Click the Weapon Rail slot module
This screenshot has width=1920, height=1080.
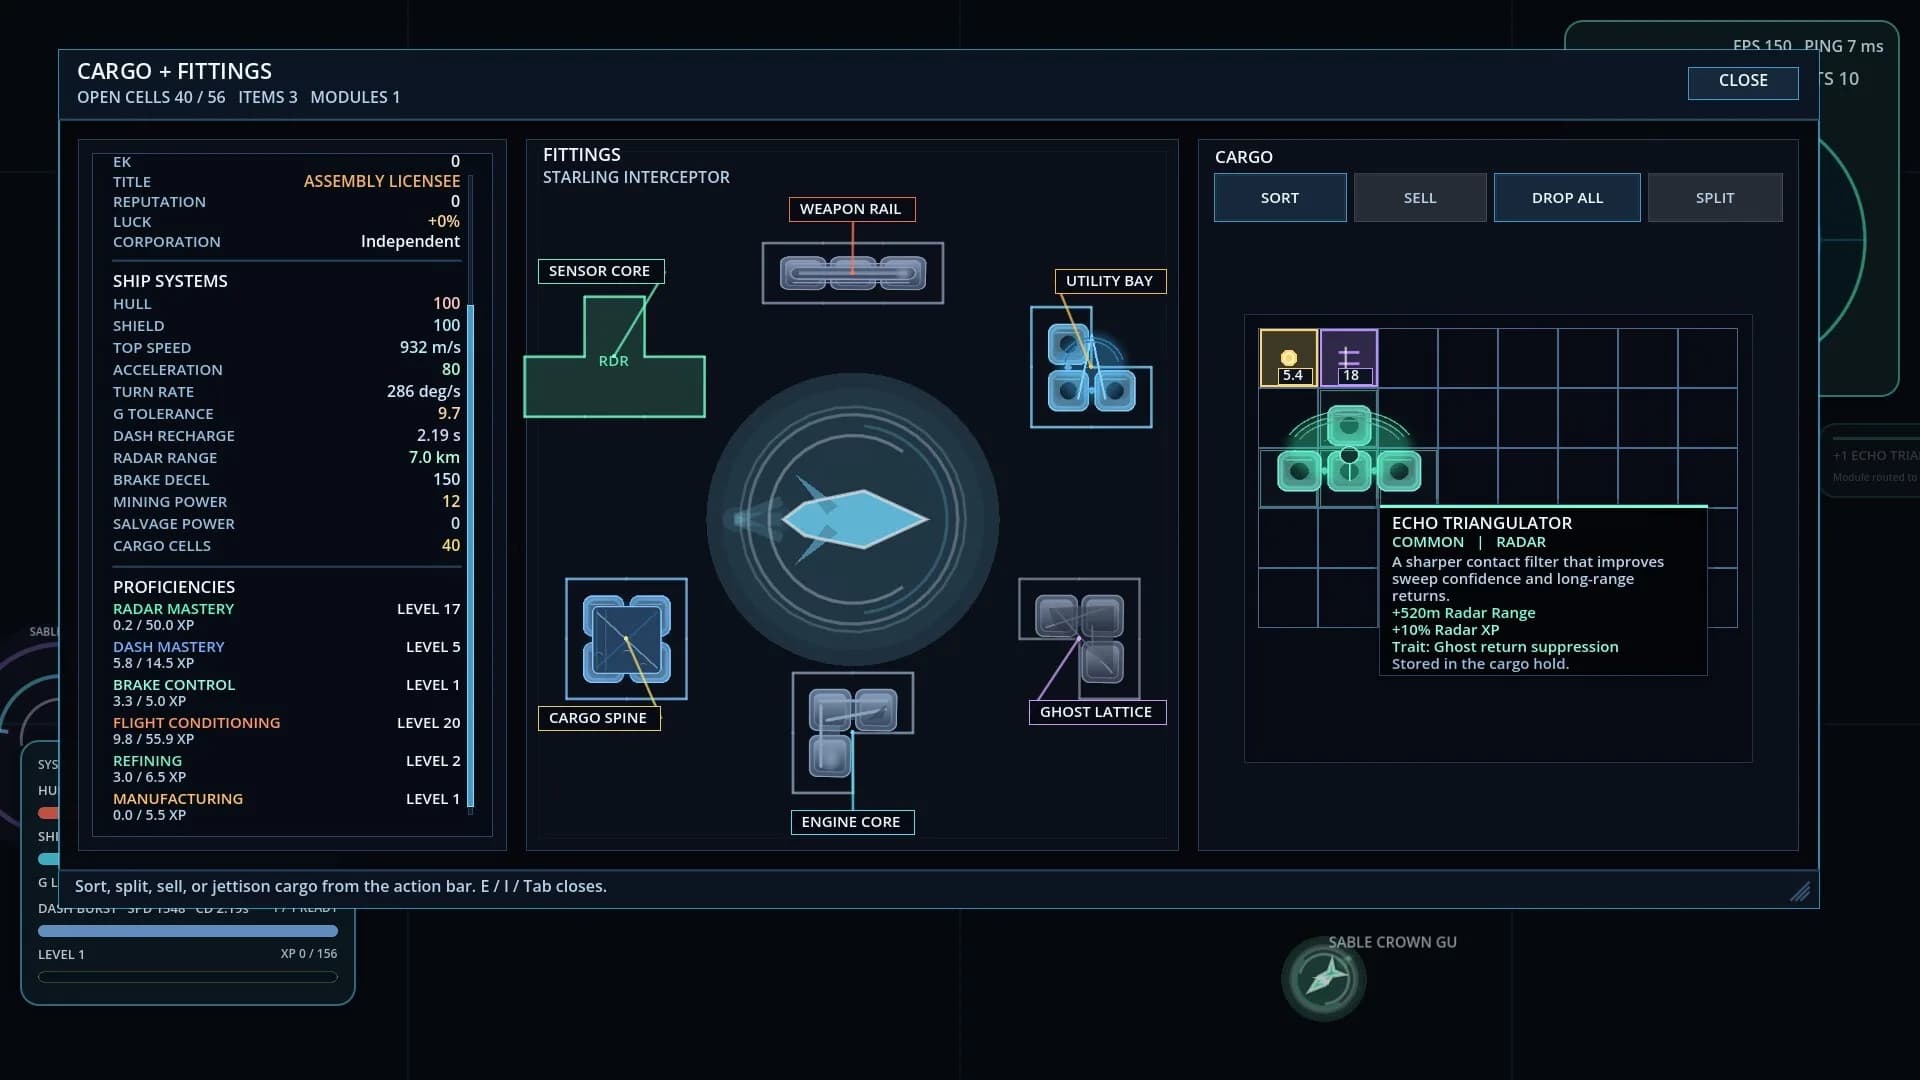click(852, 273)
